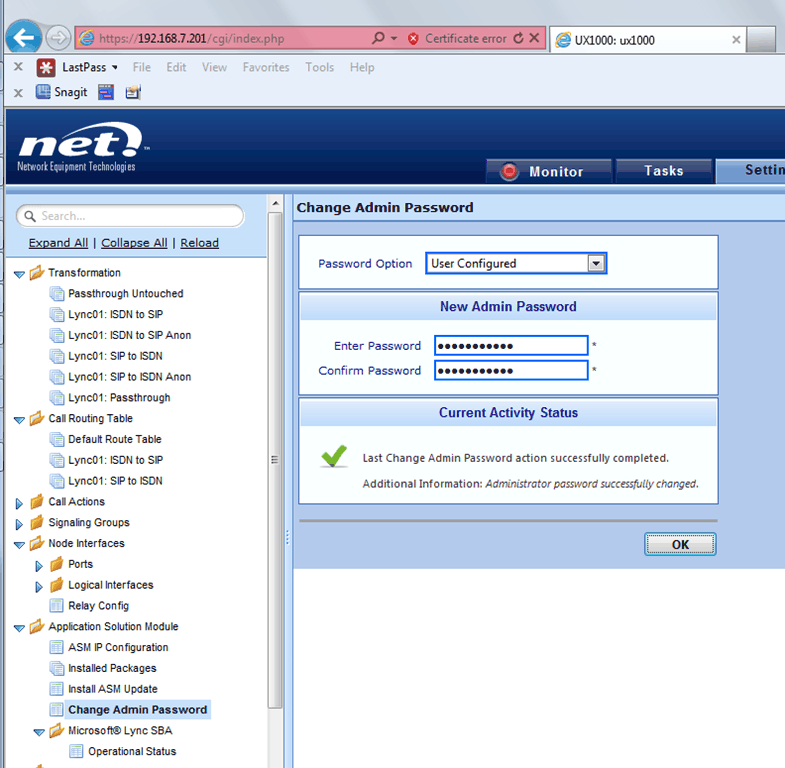Open the Tasks tab
Viewport: 785px width, 768px height.
point(663,171)
